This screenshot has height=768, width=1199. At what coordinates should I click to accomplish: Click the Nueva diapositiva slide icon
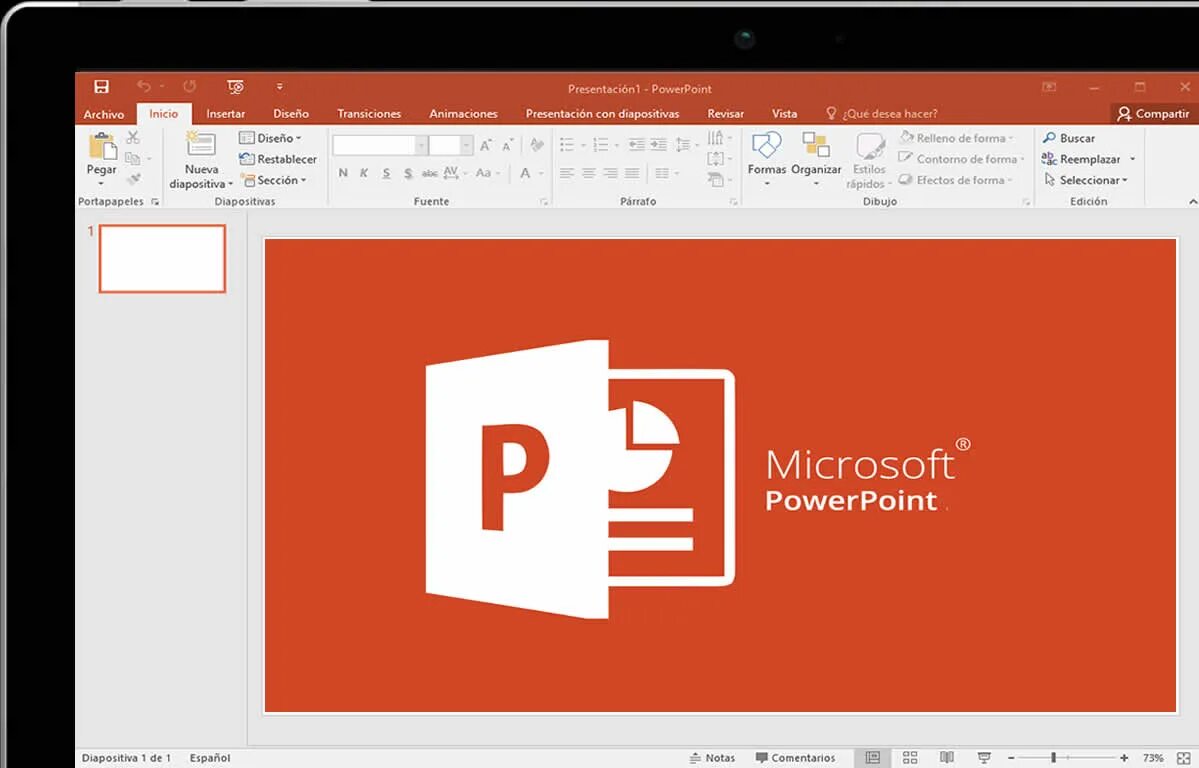[x=201, y=144]
